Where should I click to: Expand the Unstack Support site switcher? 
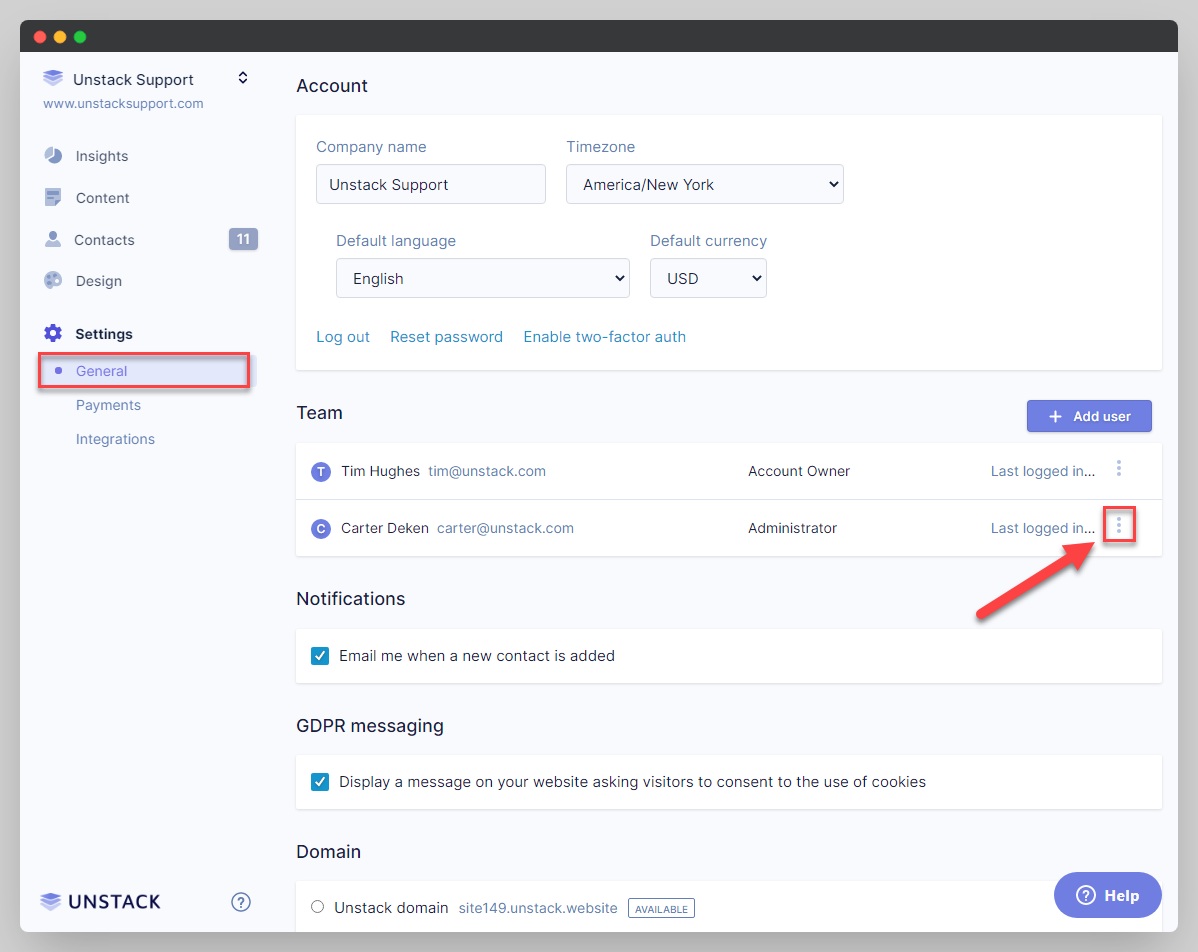(x=242, y=78)
